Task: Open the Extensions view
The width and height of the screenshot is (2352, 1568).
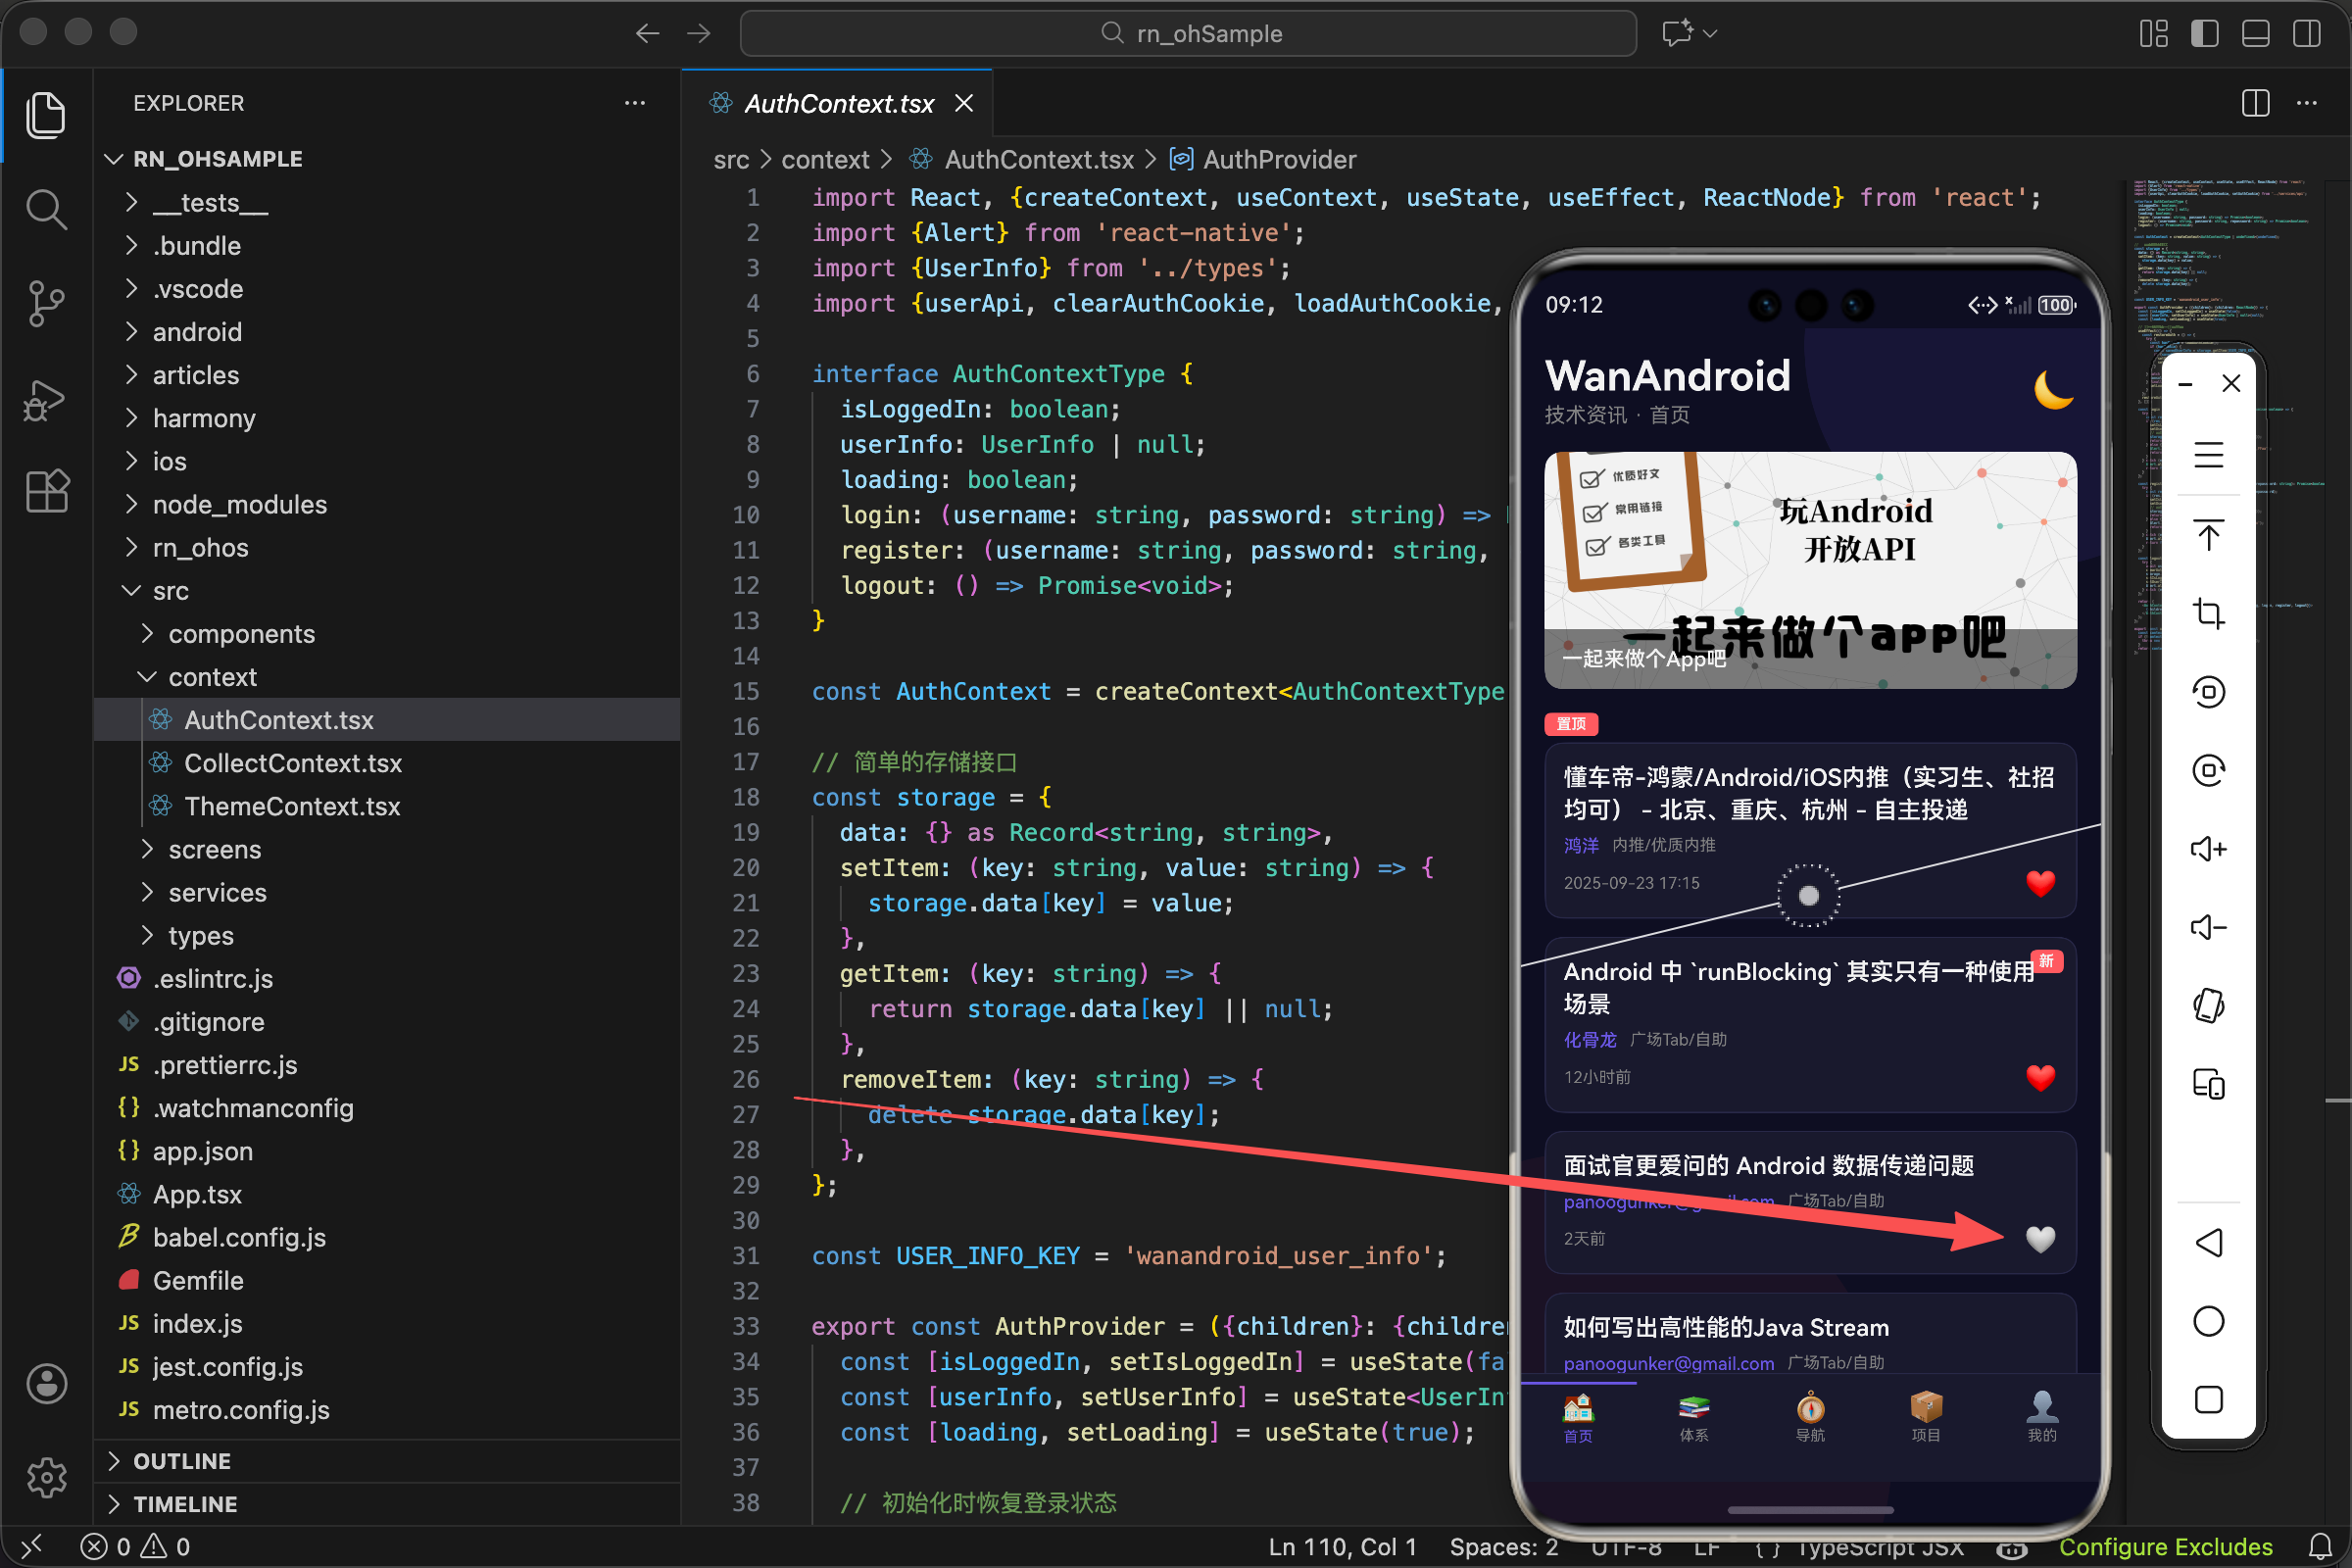Action: [x=46, y=491]
